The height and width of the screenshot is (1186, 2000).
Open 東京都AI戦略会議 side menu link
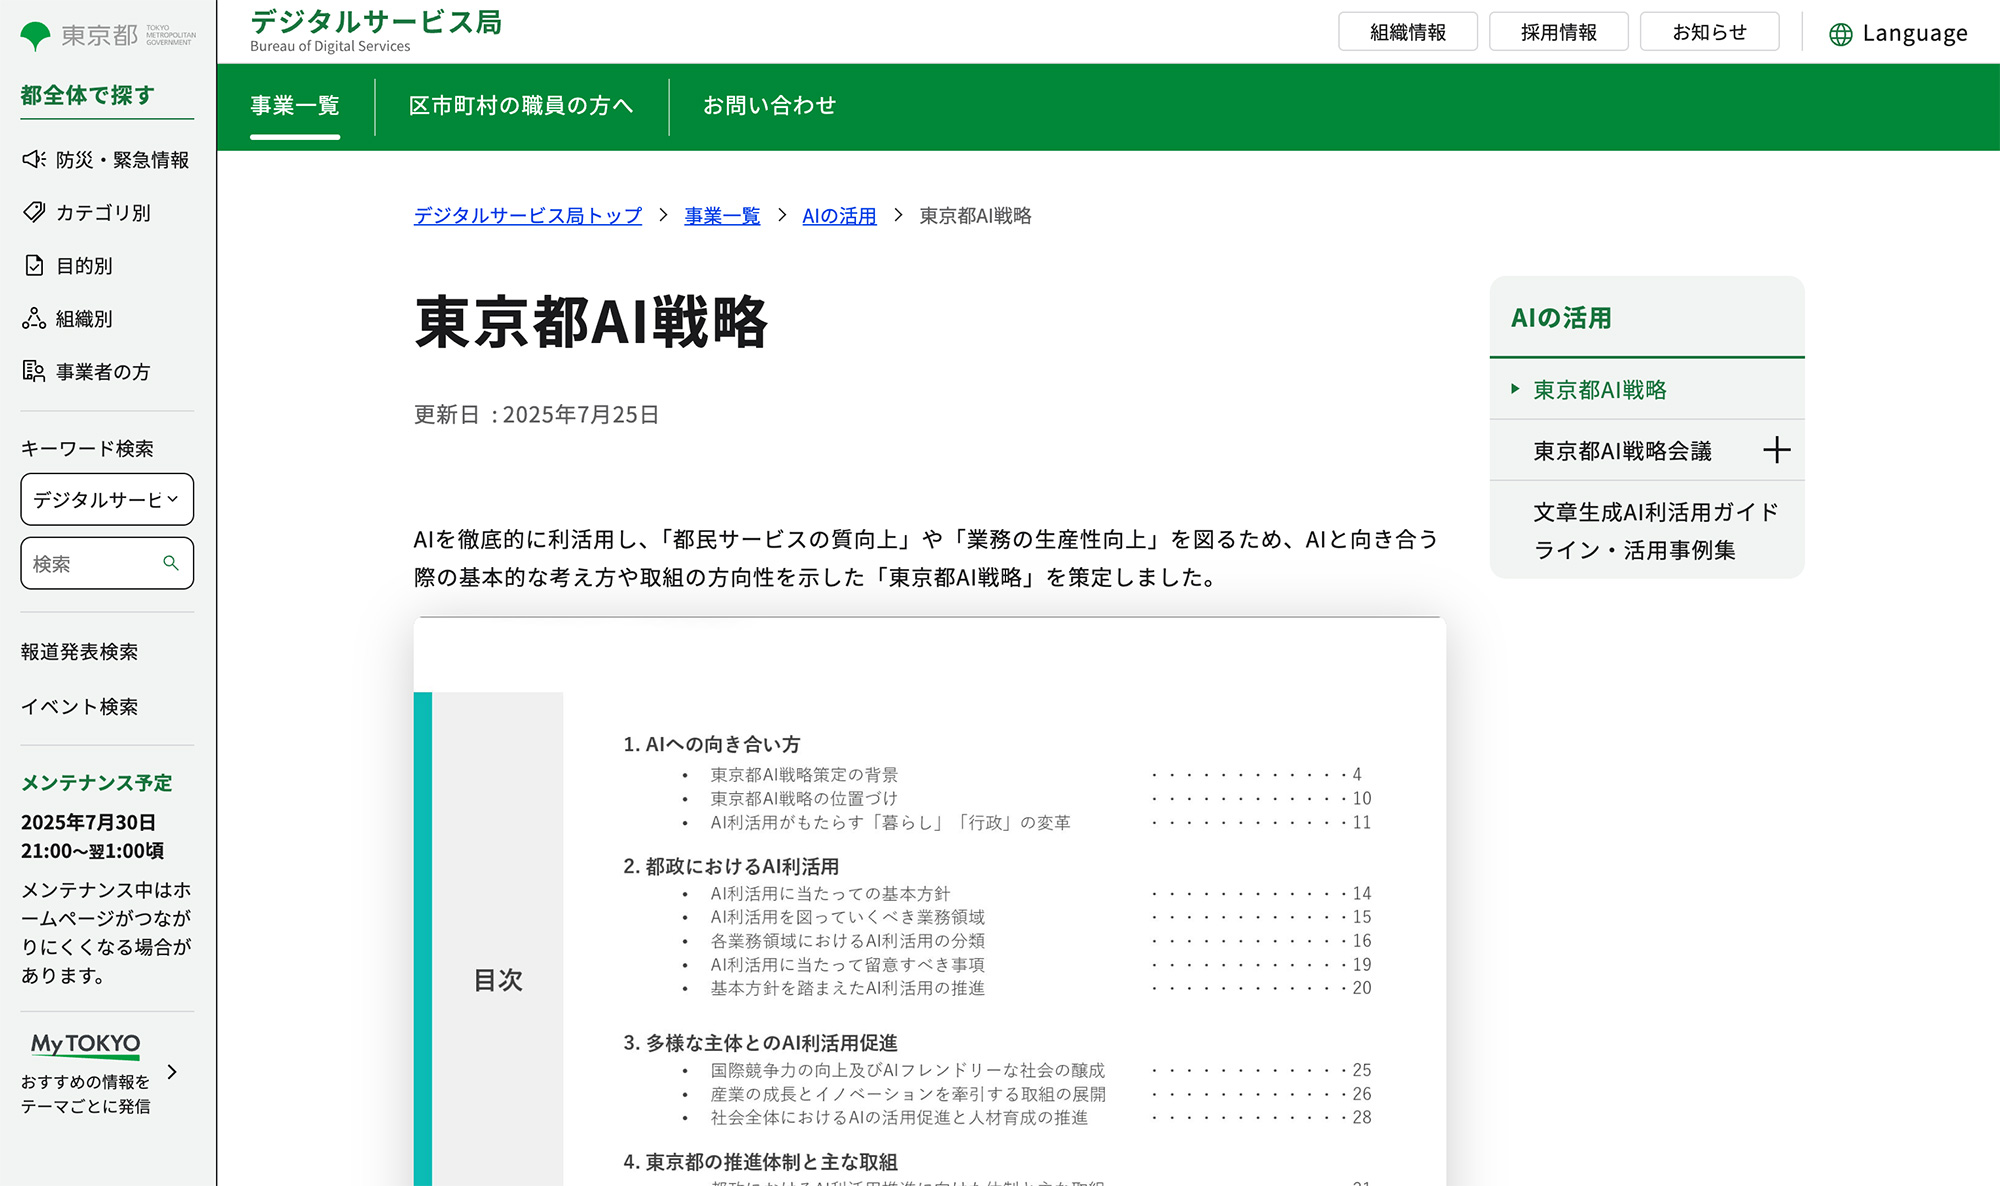click(1622, 451)
